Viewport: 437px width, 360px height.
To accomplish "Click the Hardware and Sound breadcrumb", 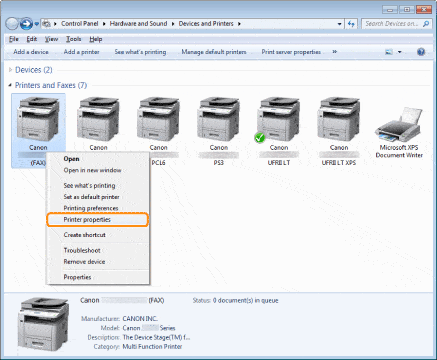I will pyautogui.click(x=138, y=24).
